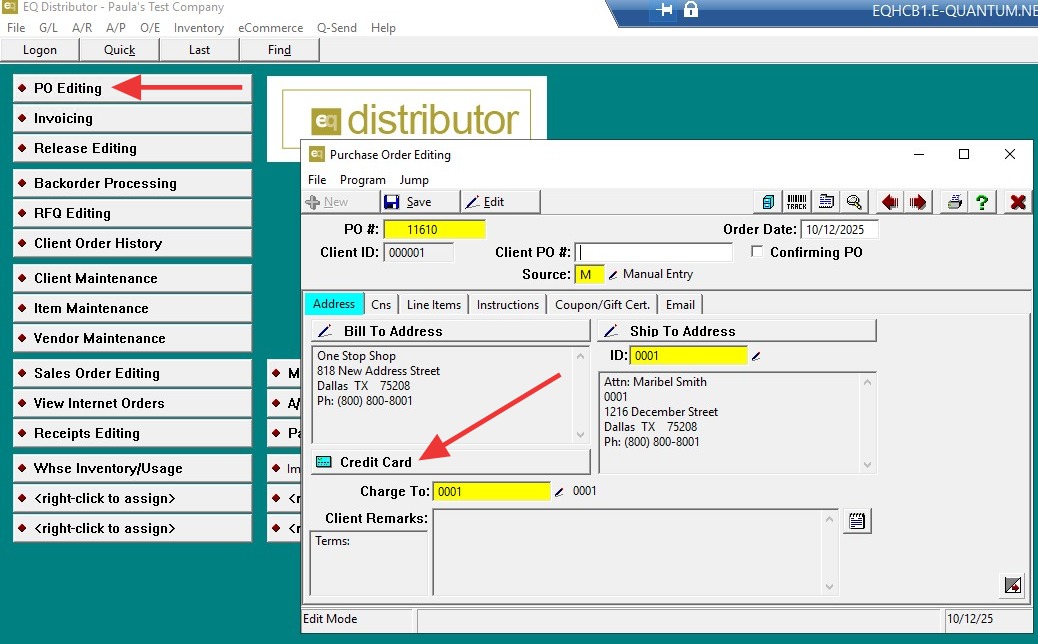Screen dimensions: 1038x644
Task: Click the Order Date field
Action: (x=839, y=230)
